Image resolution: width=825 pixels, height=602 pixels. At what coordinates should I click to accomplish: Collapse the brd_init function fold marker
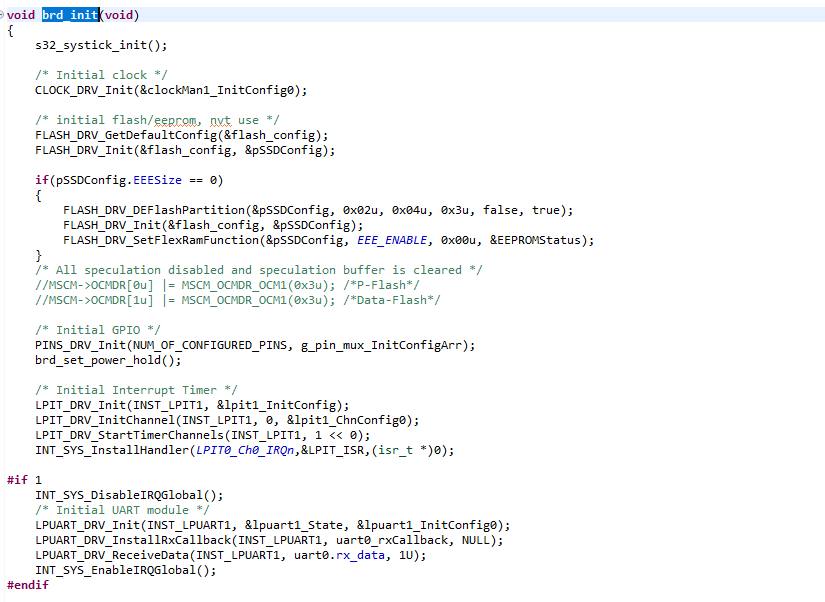point(5,14)
